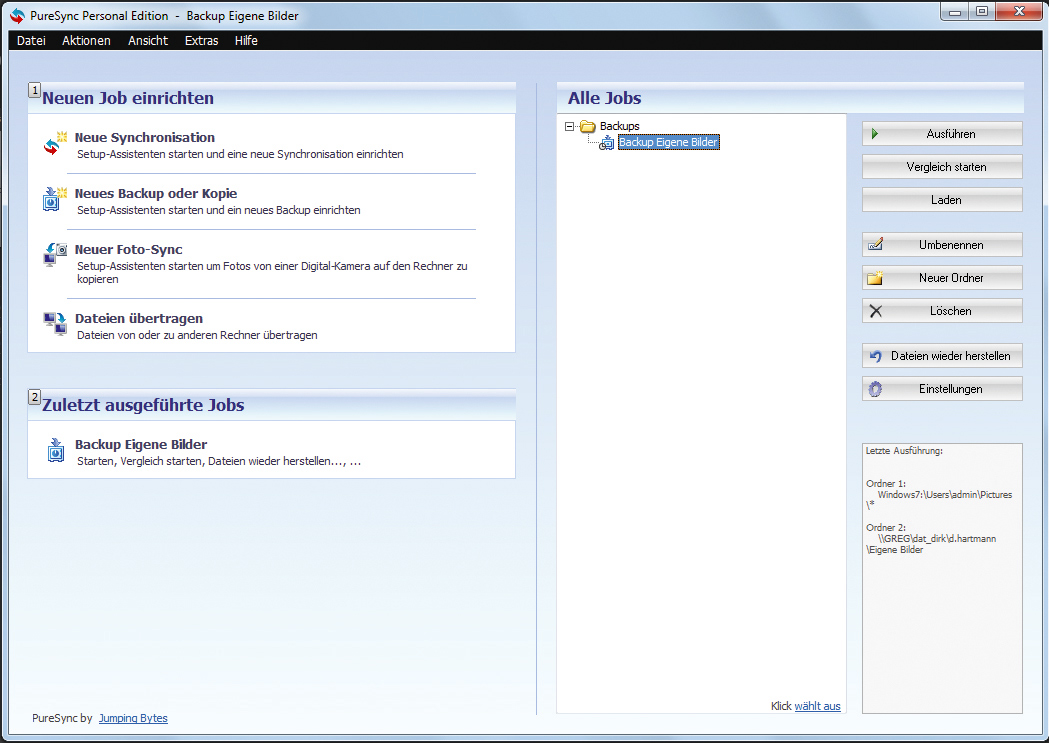Click the Laden button
The height and width of the screenshot is (743, 1049).
(942, 199)
